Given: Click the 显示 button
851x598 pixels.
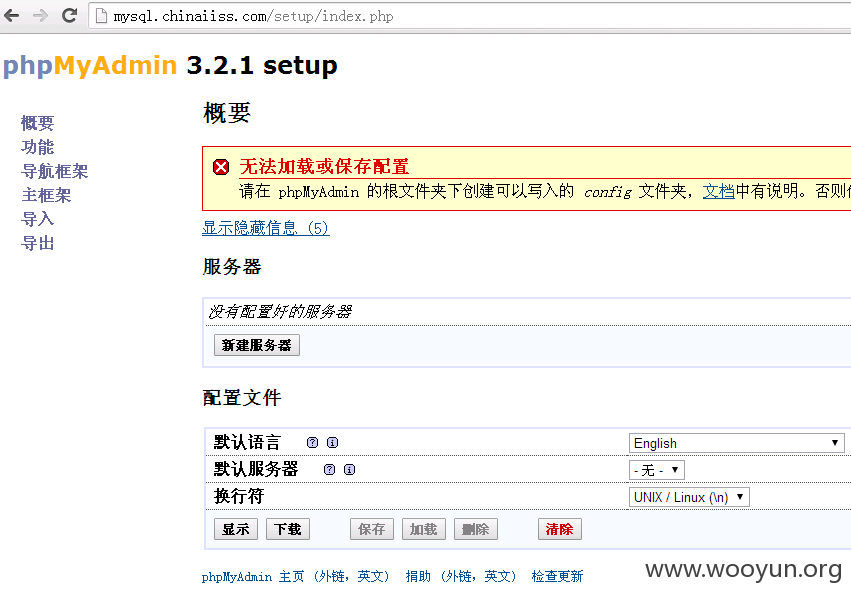Looking at the screenshot, I should 236,529.
